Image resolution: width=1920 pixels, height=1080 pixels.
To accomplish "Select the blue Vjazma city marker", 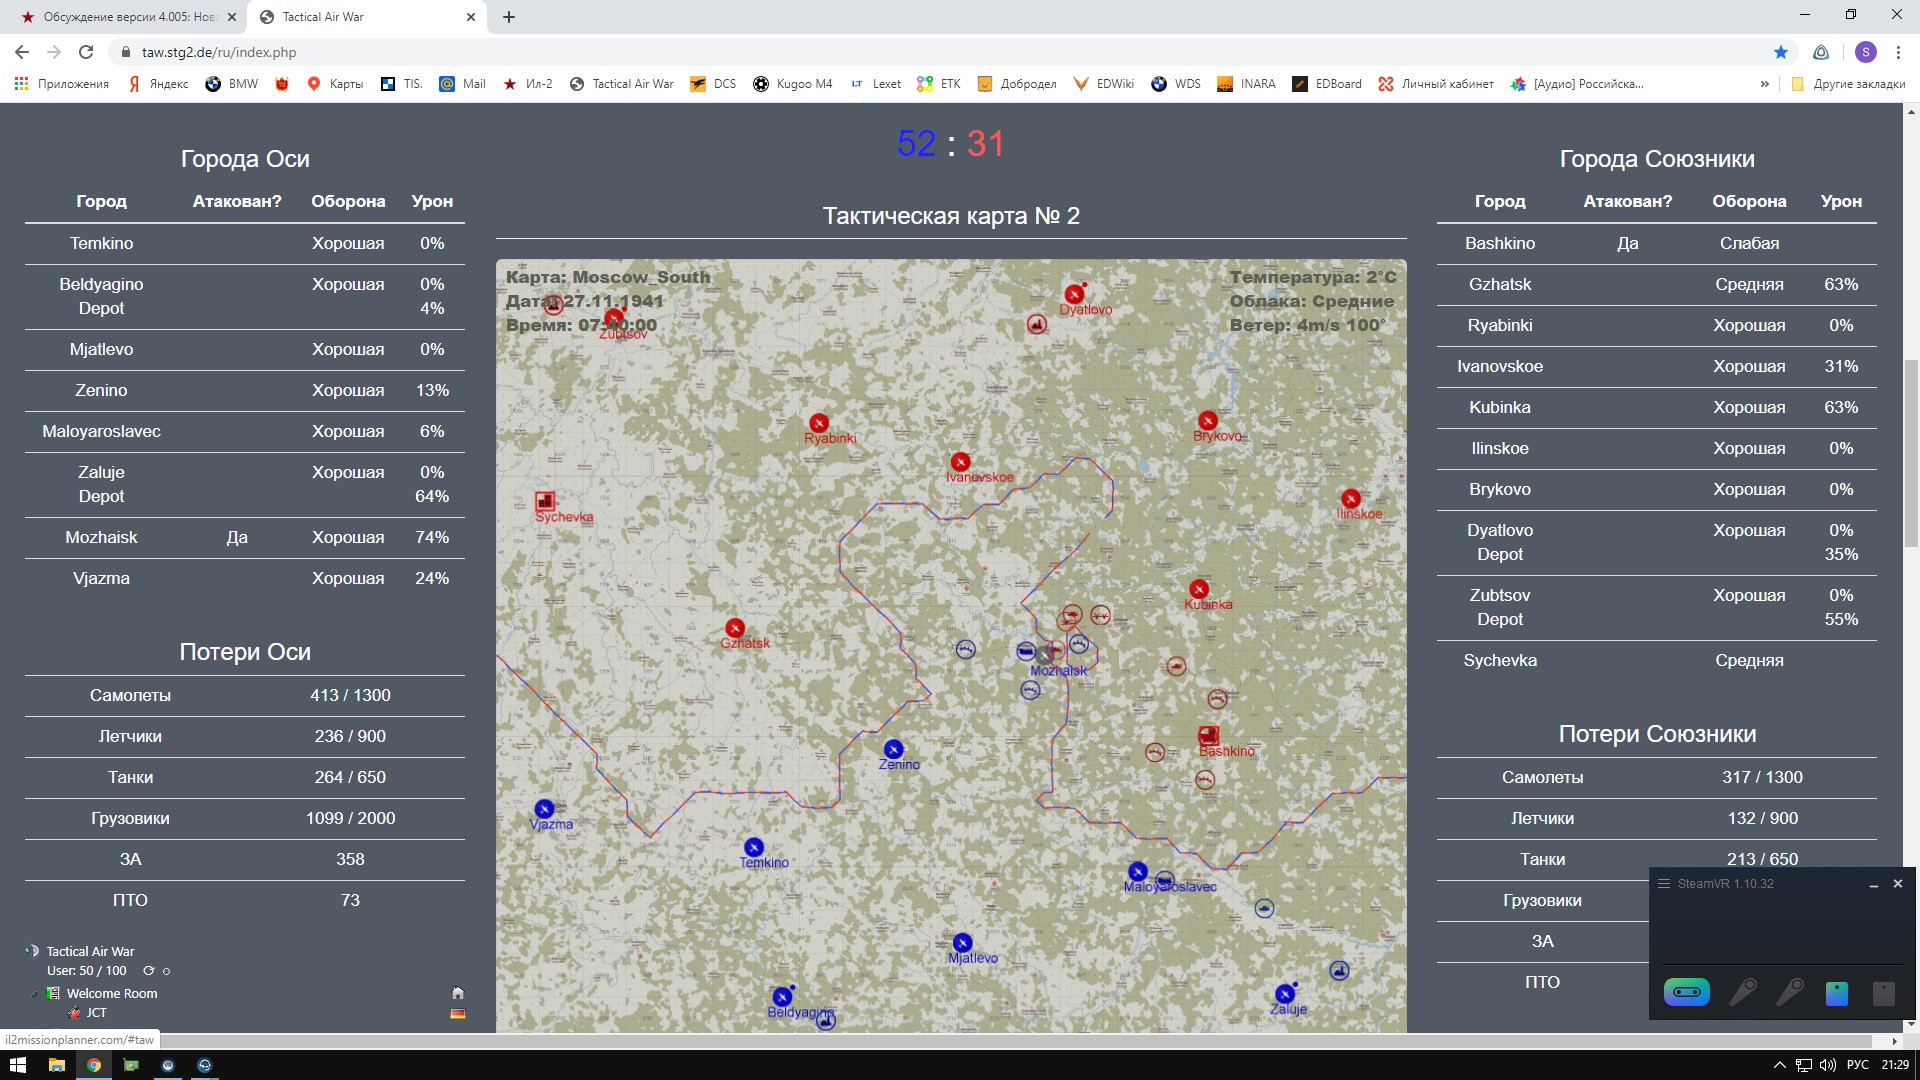I will click(544, 809).
